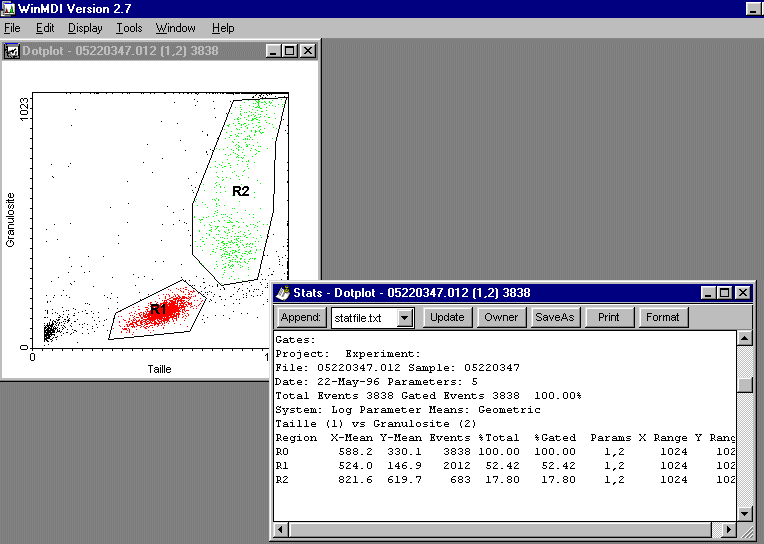
Task: Open the File menu
Action: pyautogui.click(x=12, y=28)
